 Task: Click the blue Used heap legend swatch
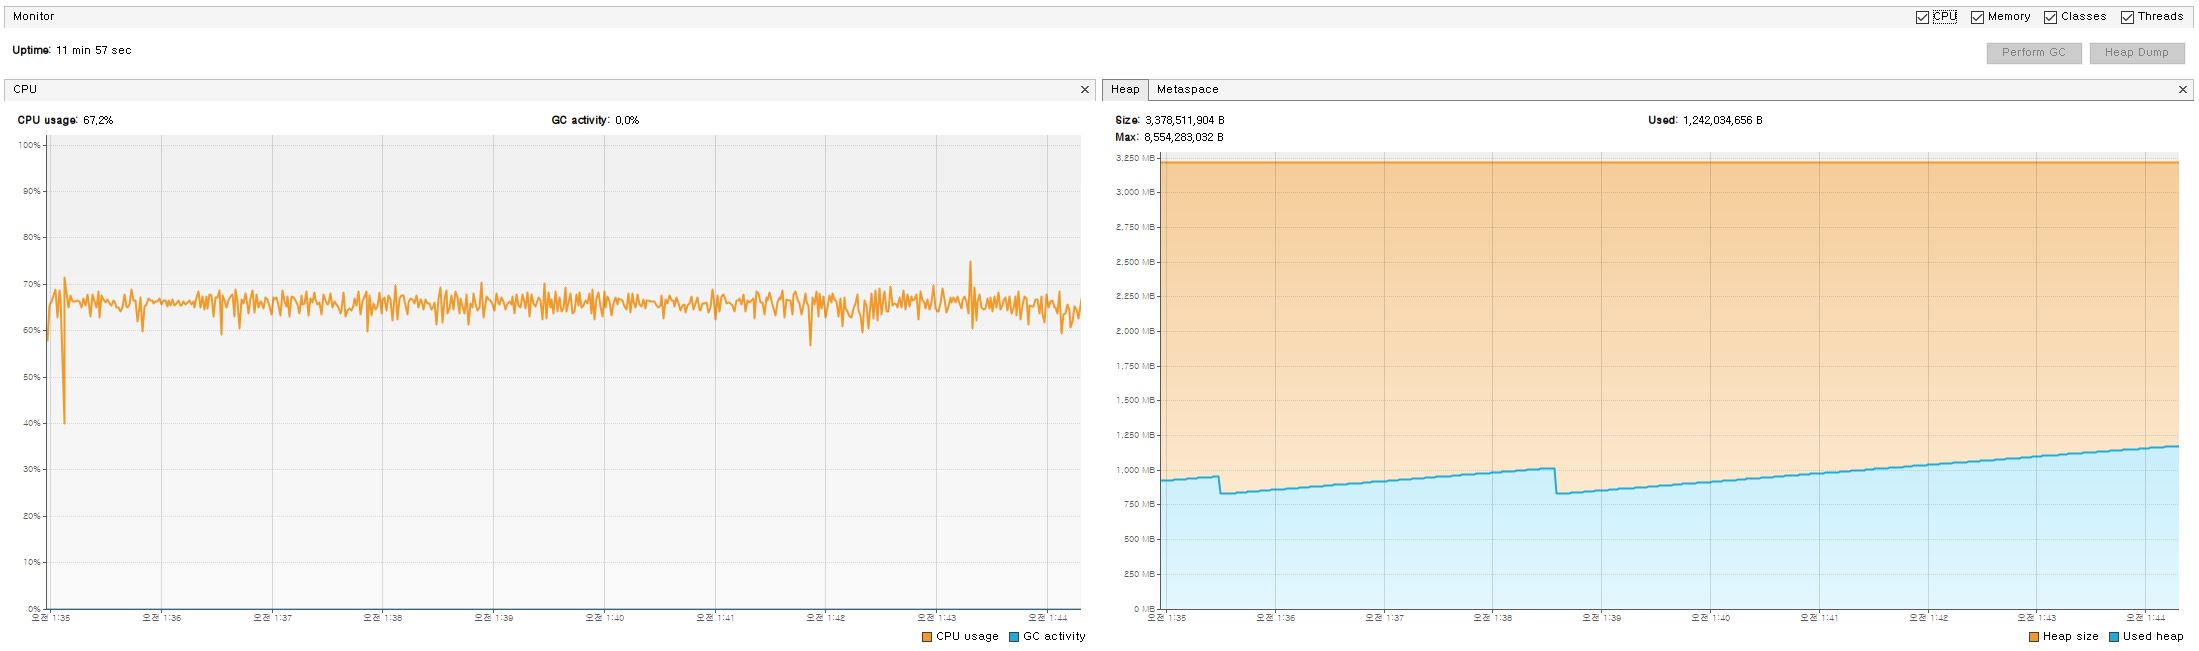tap(2114, 637)
